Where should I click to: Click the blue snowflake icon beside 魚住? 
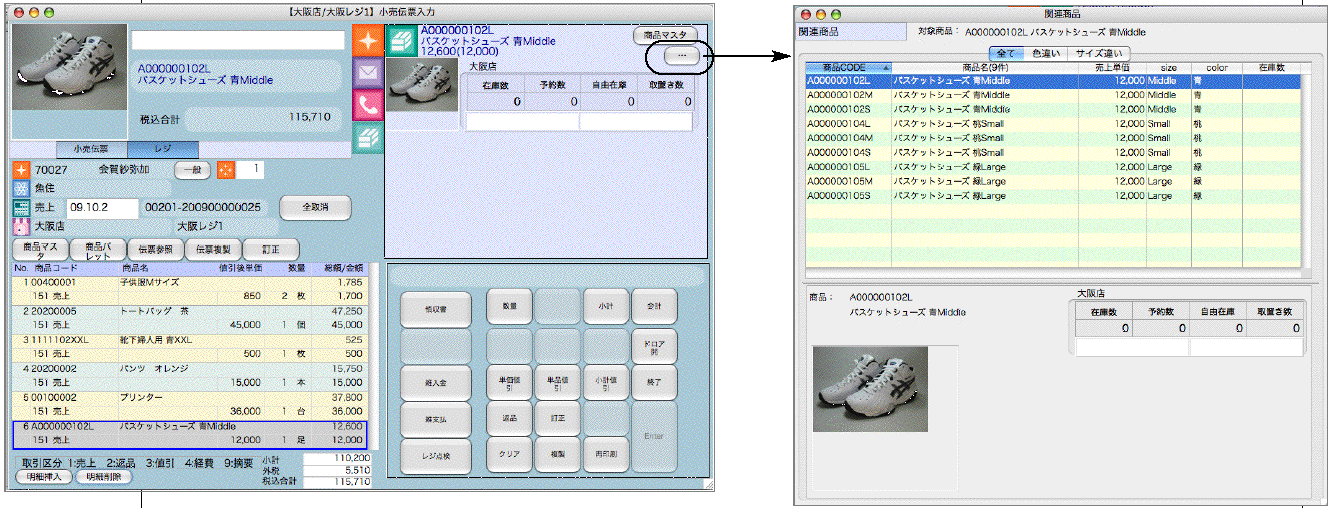pos(21,188)
